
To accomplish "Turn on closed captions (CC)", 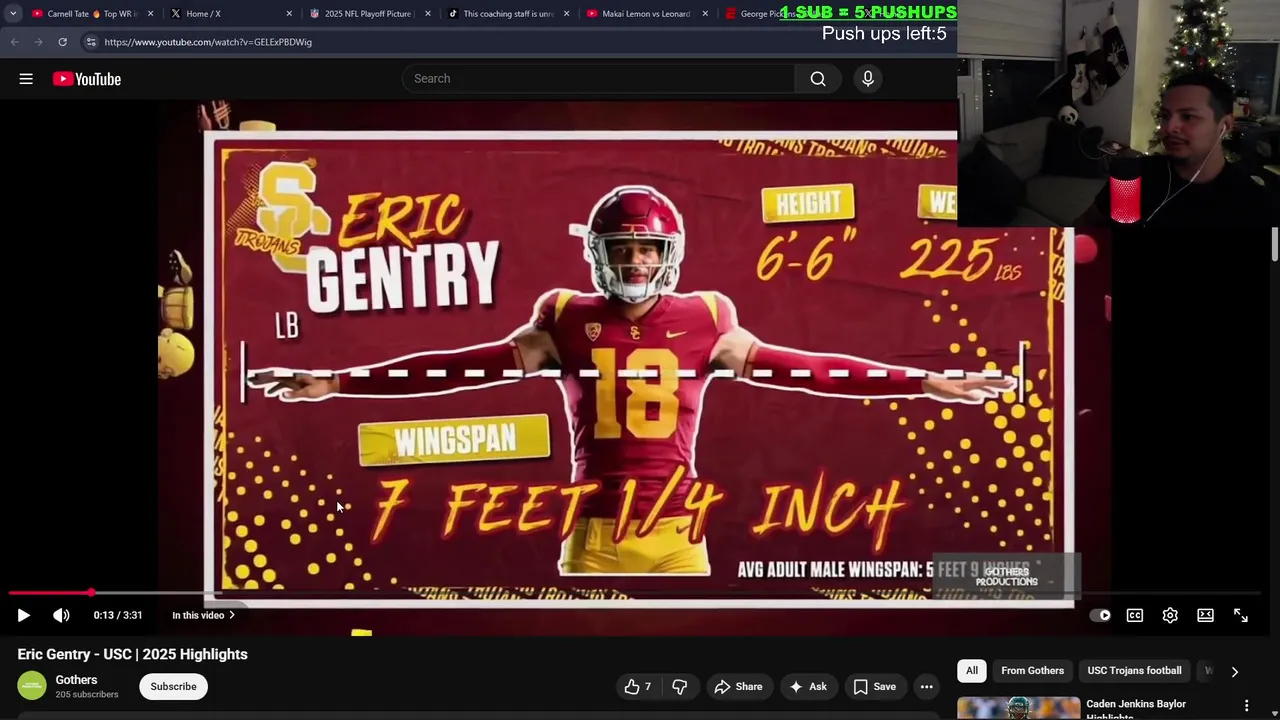I will click(1135, 615).
